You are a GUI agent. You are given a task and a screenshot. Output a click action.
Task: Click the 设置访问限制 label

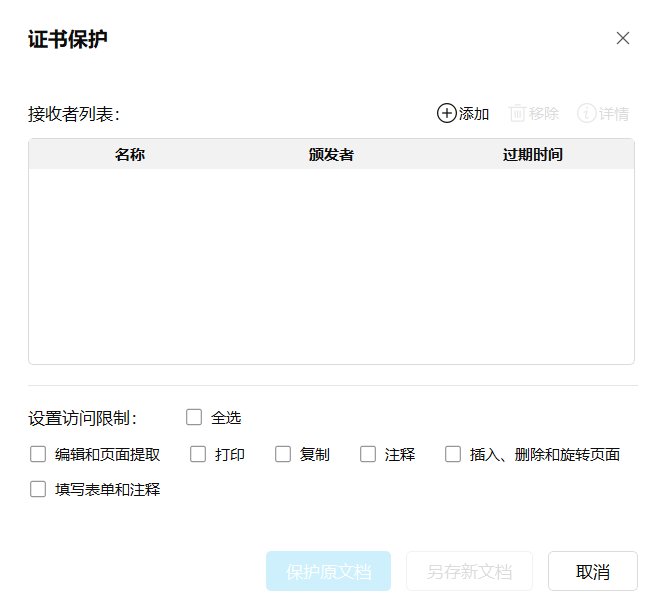83,418
